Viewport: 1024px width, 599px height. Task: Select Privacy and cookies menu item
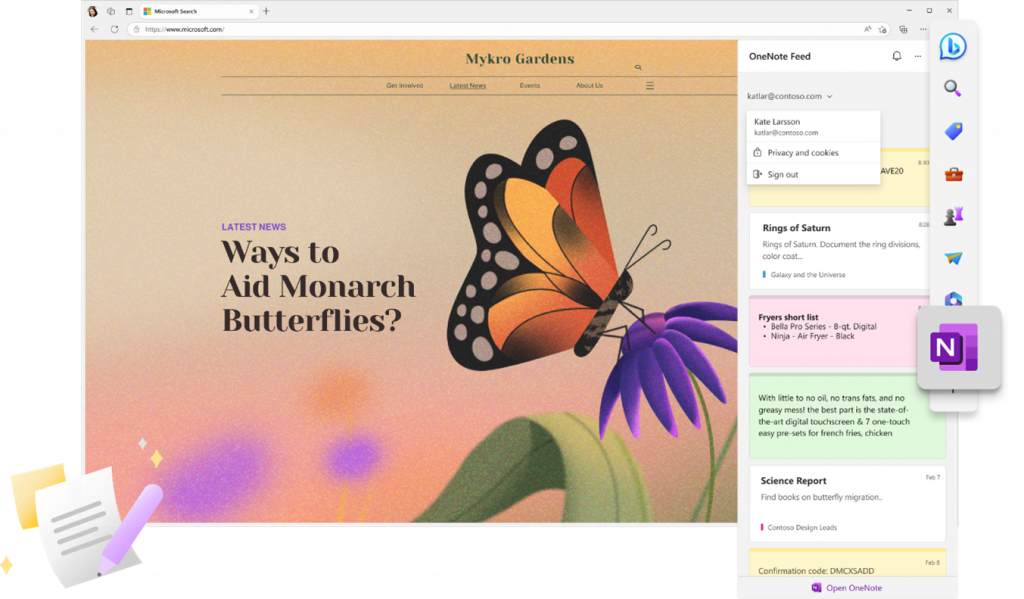click(802, 153)
